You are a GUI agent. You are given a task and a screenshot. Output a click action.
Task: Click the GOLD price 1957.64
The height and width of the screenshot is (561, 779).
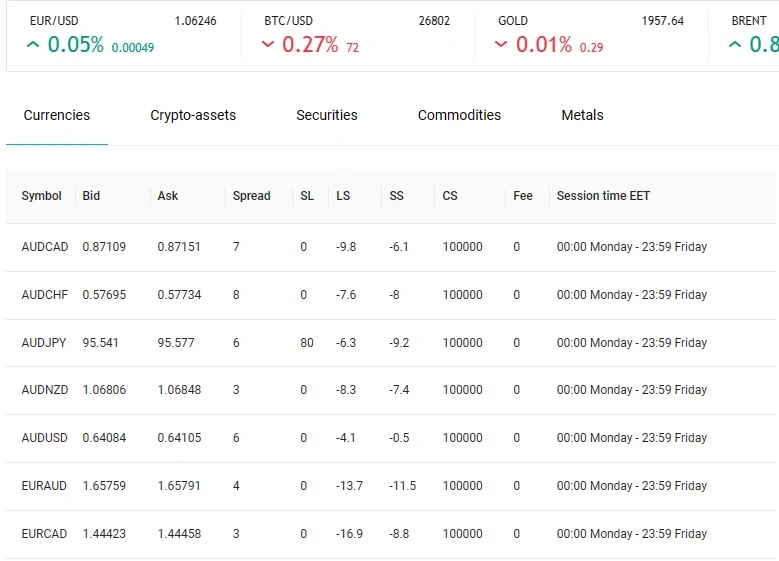(662, 21)
